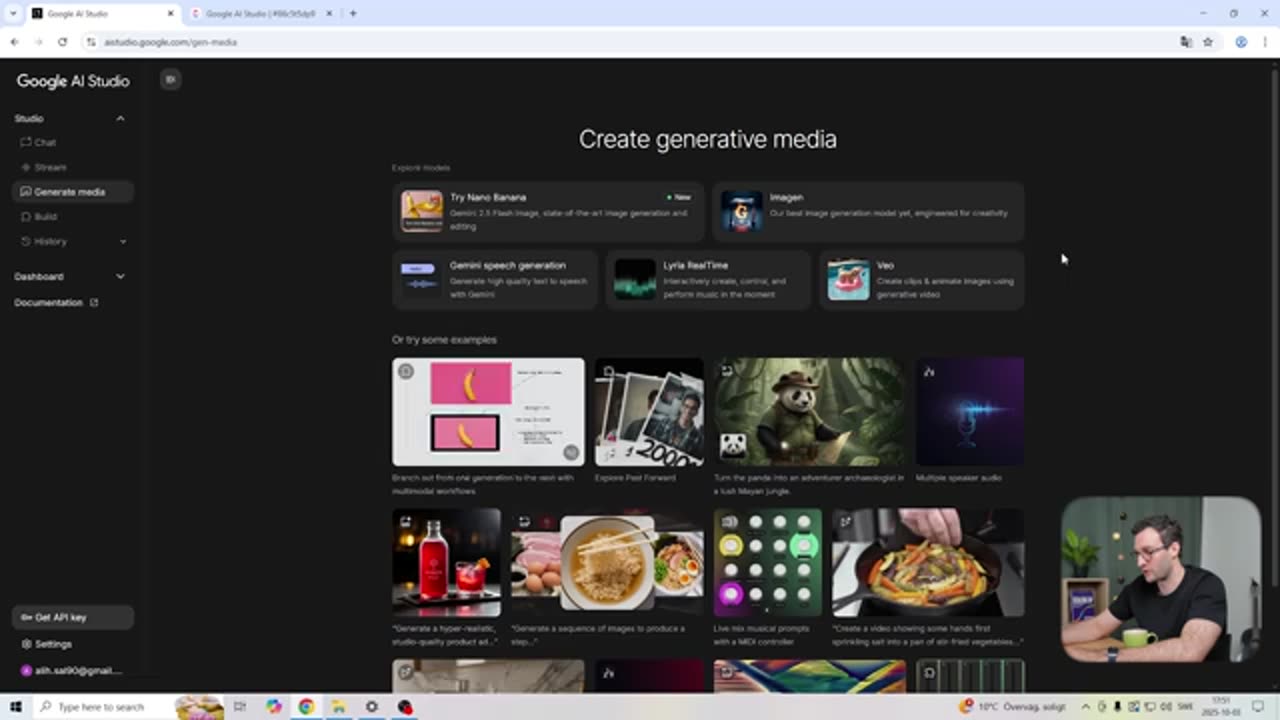Open the stir-fried vegetables video example
1280x720 pixels.
tap(928, 563)
